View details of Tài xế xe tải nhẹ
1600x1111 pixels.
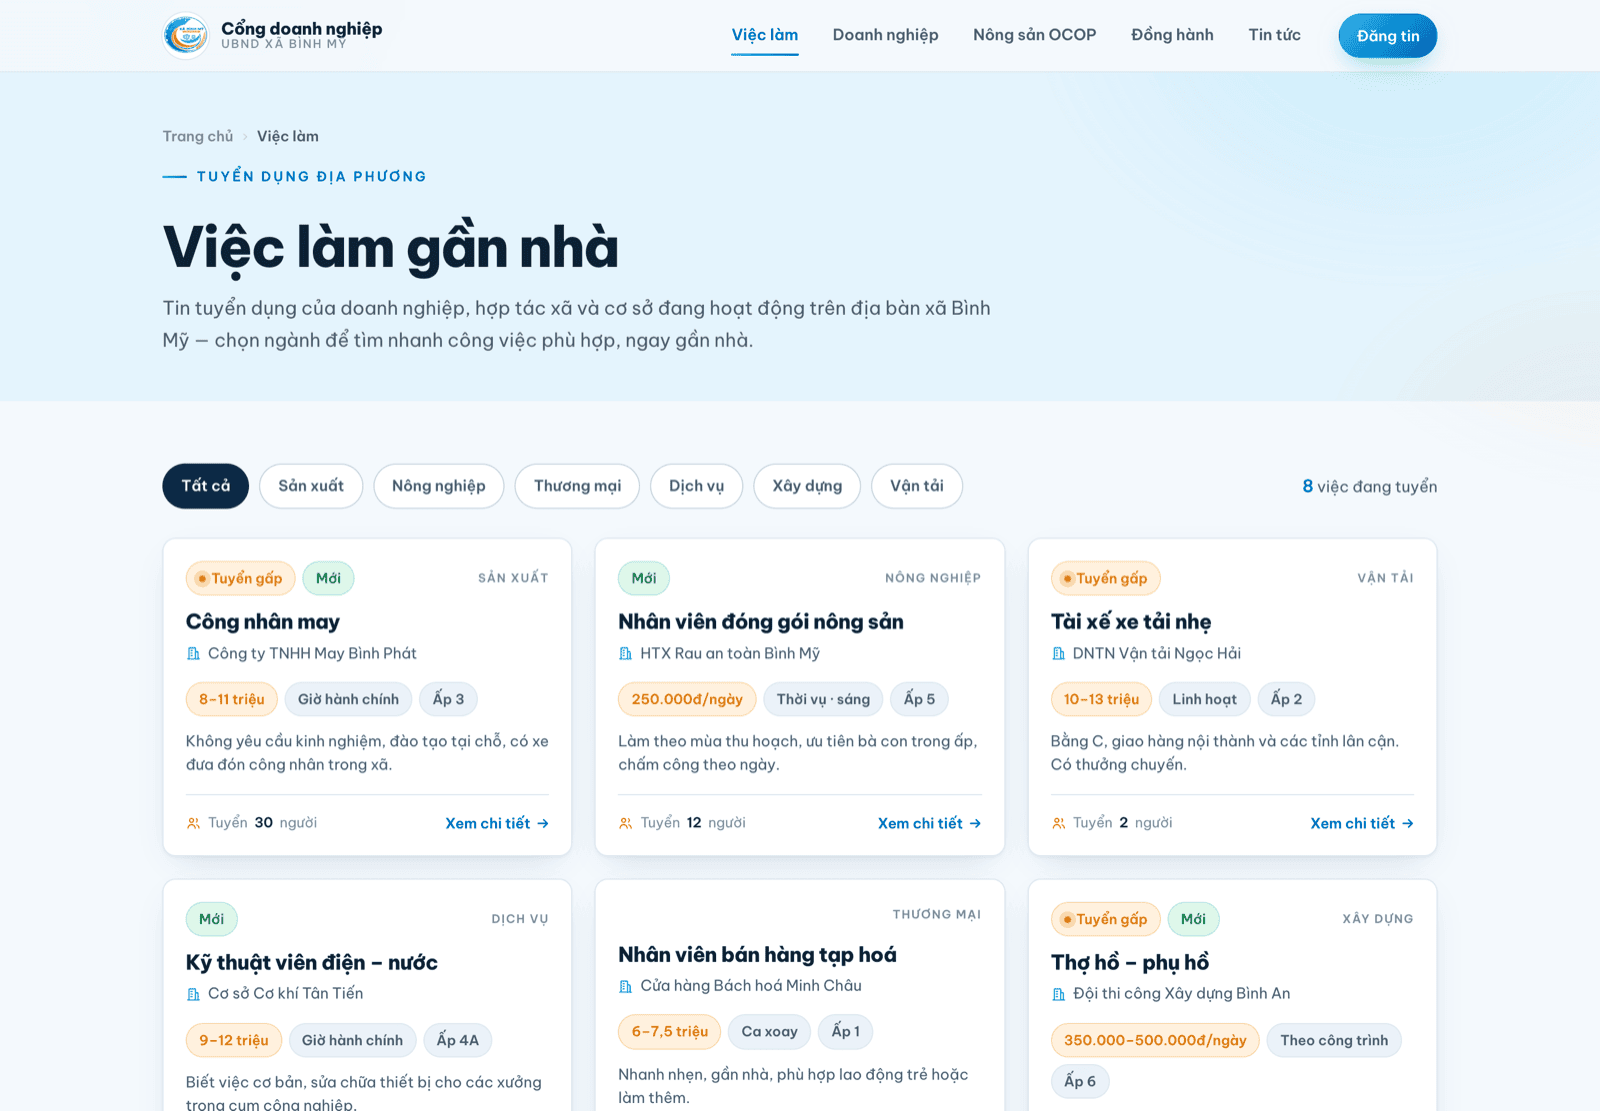(x=1362, y=823)
